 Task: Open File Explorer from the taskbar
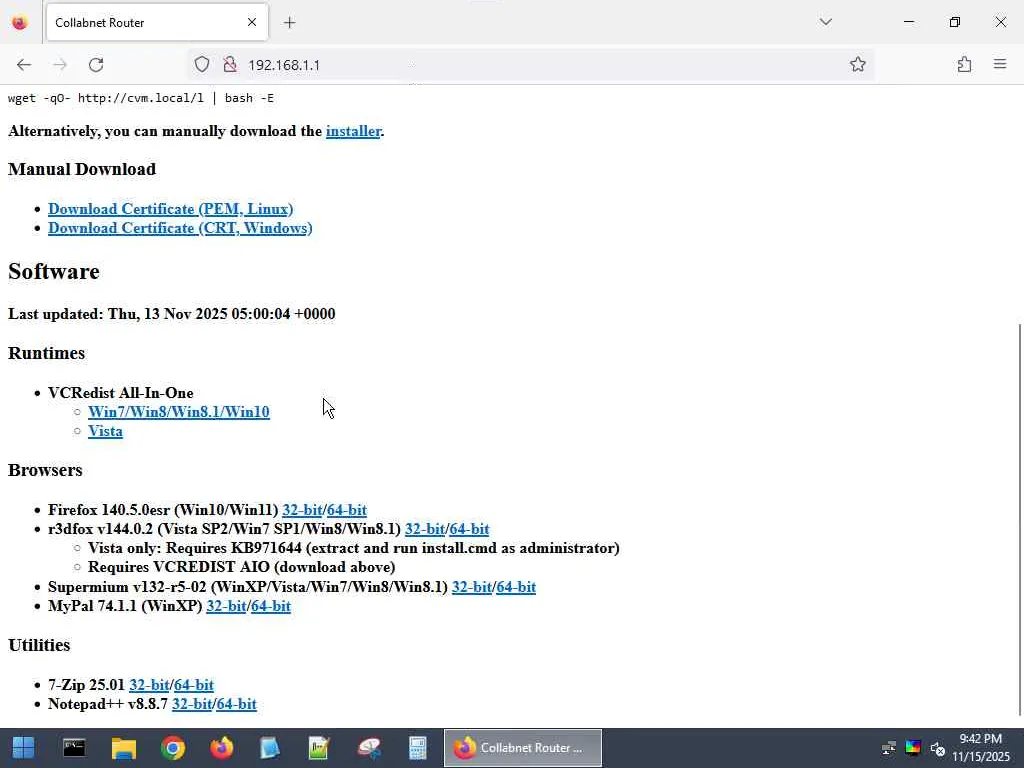123,748
